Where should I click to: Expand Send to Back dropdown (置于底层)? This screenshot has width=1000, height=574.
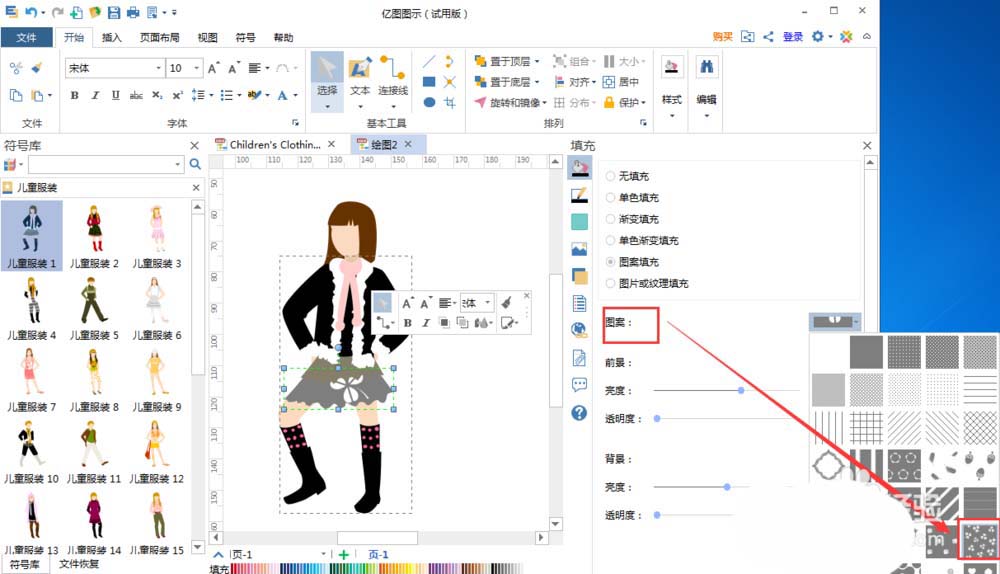click(537, 82)
